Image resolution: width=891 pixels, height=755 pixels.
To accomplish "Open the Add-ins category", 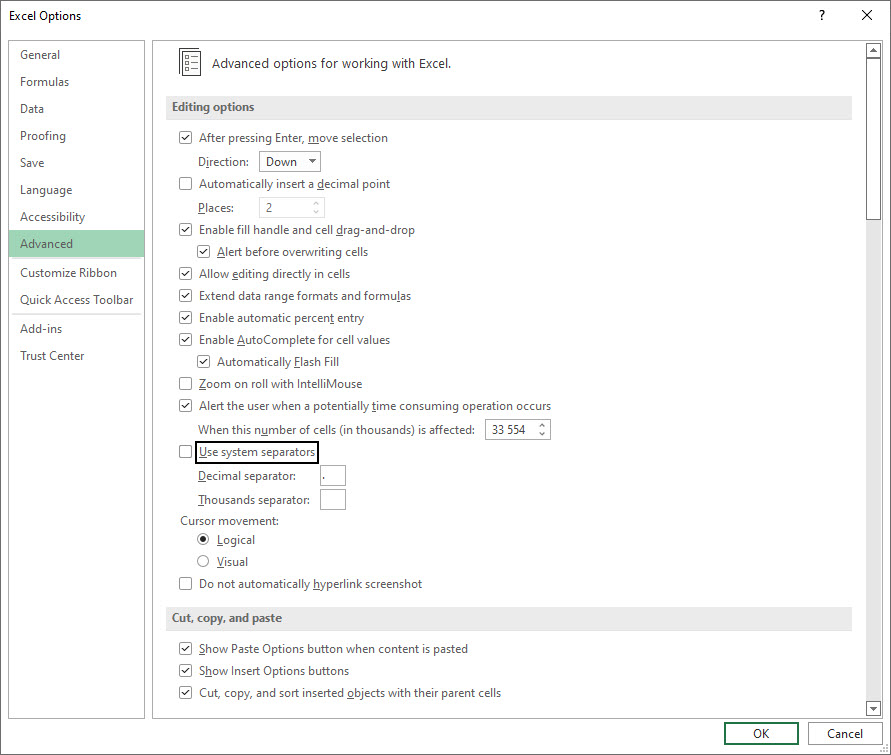I will point(77,328).
